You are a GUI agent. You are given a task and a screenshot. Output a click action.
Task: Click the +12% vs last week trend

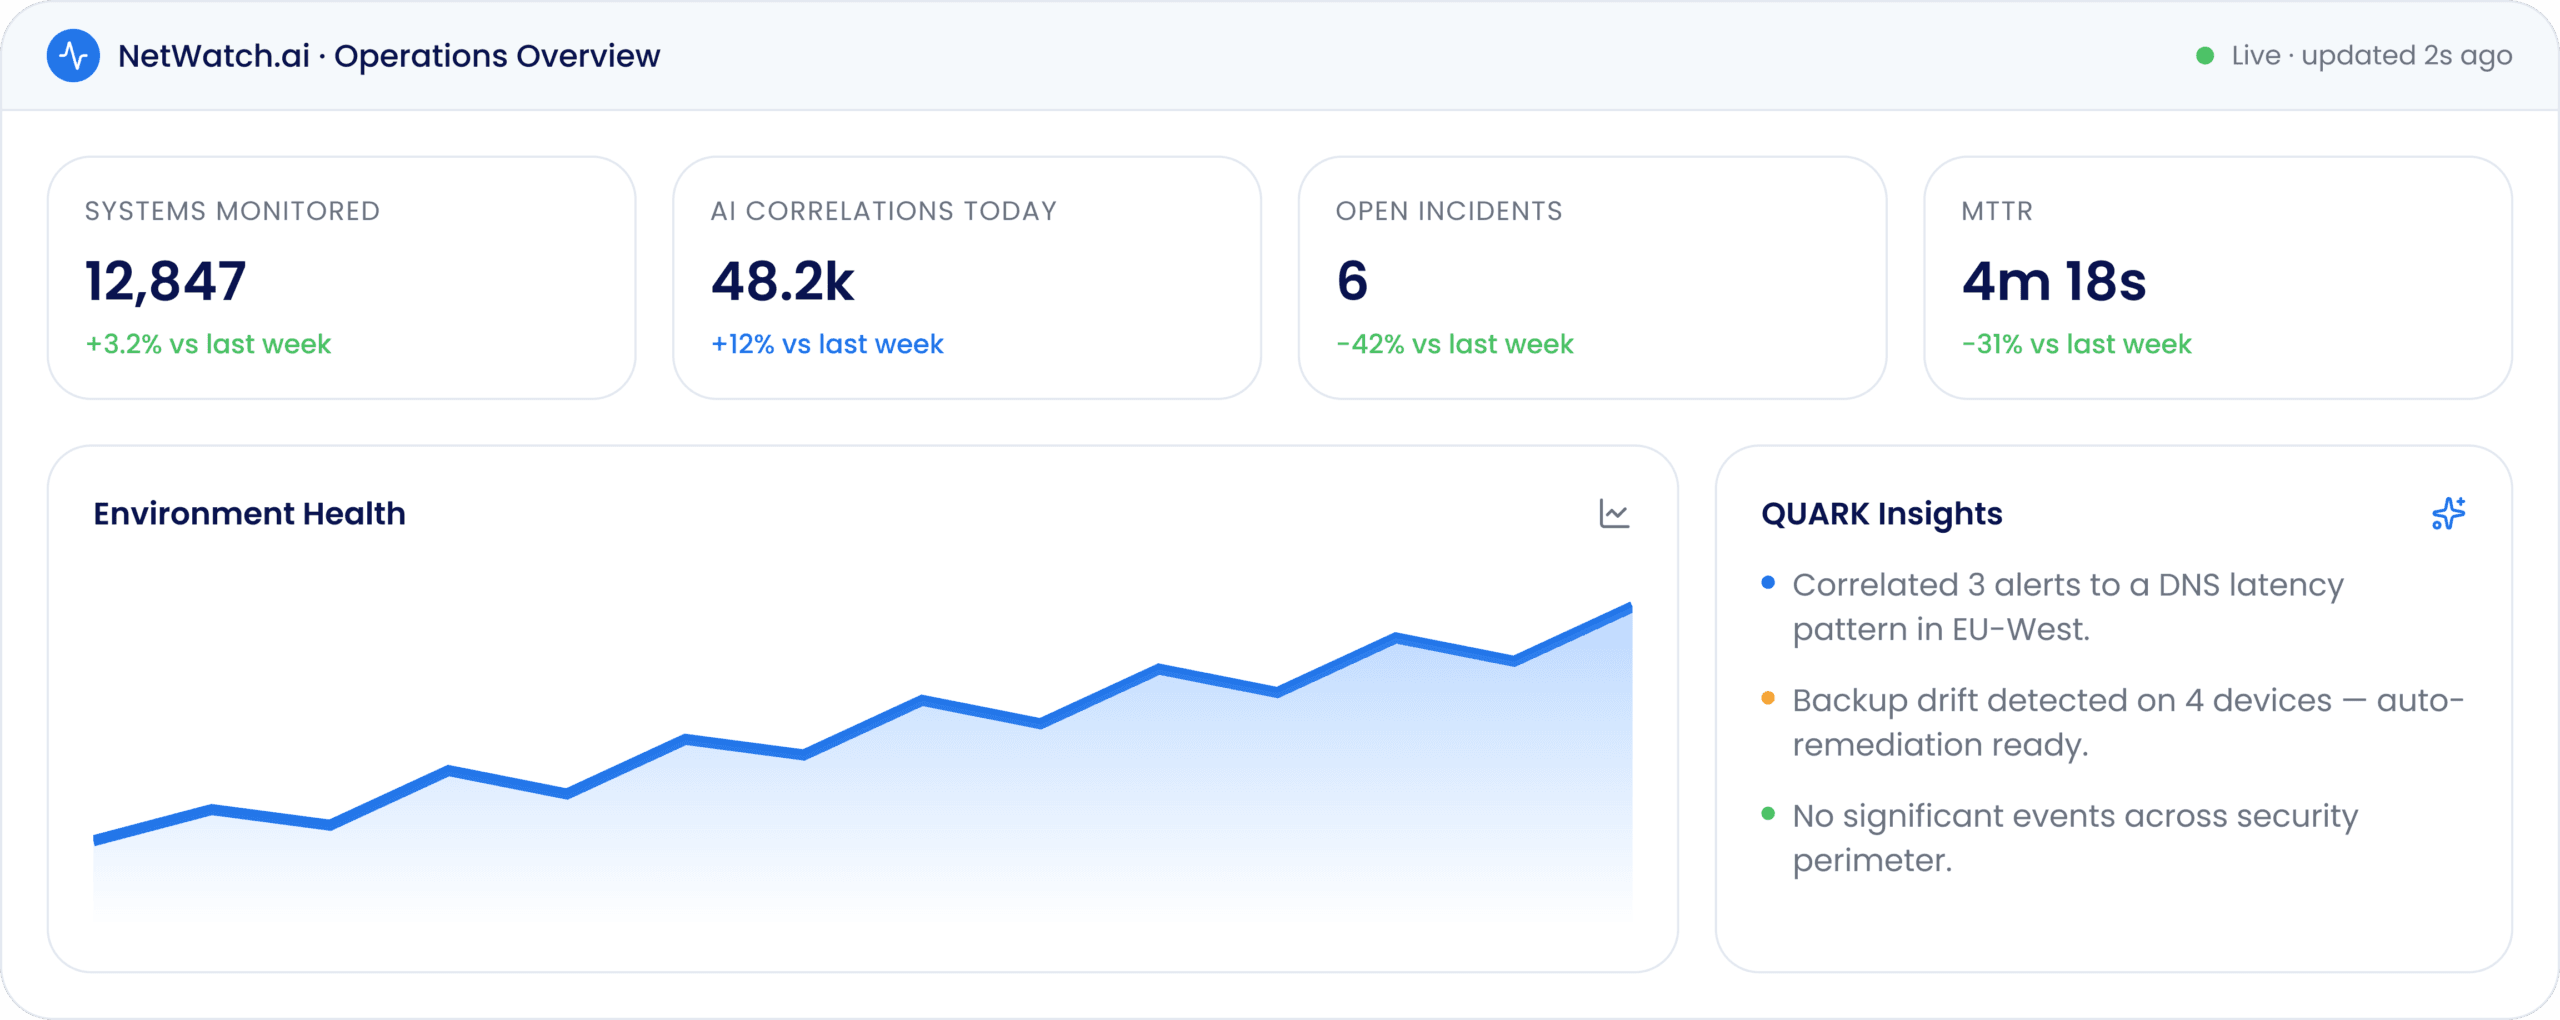(x=827, y=344)
